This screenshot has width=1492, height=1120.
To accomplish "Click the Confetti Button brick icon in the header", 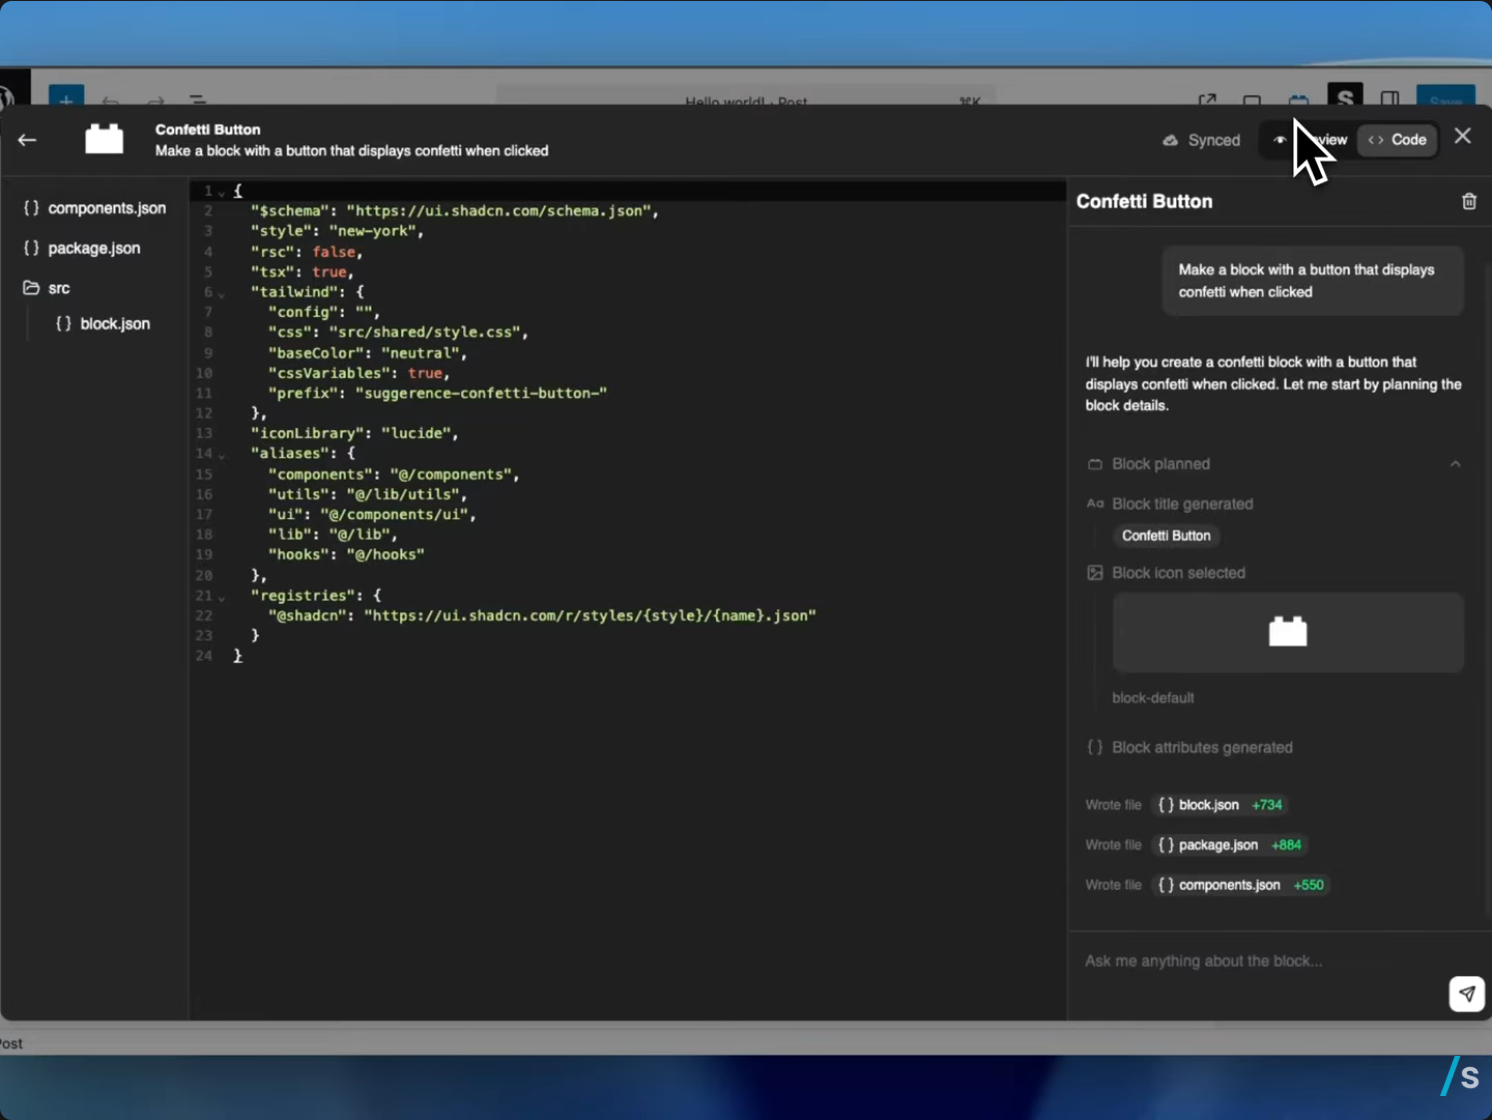I will tap(104, 140).
